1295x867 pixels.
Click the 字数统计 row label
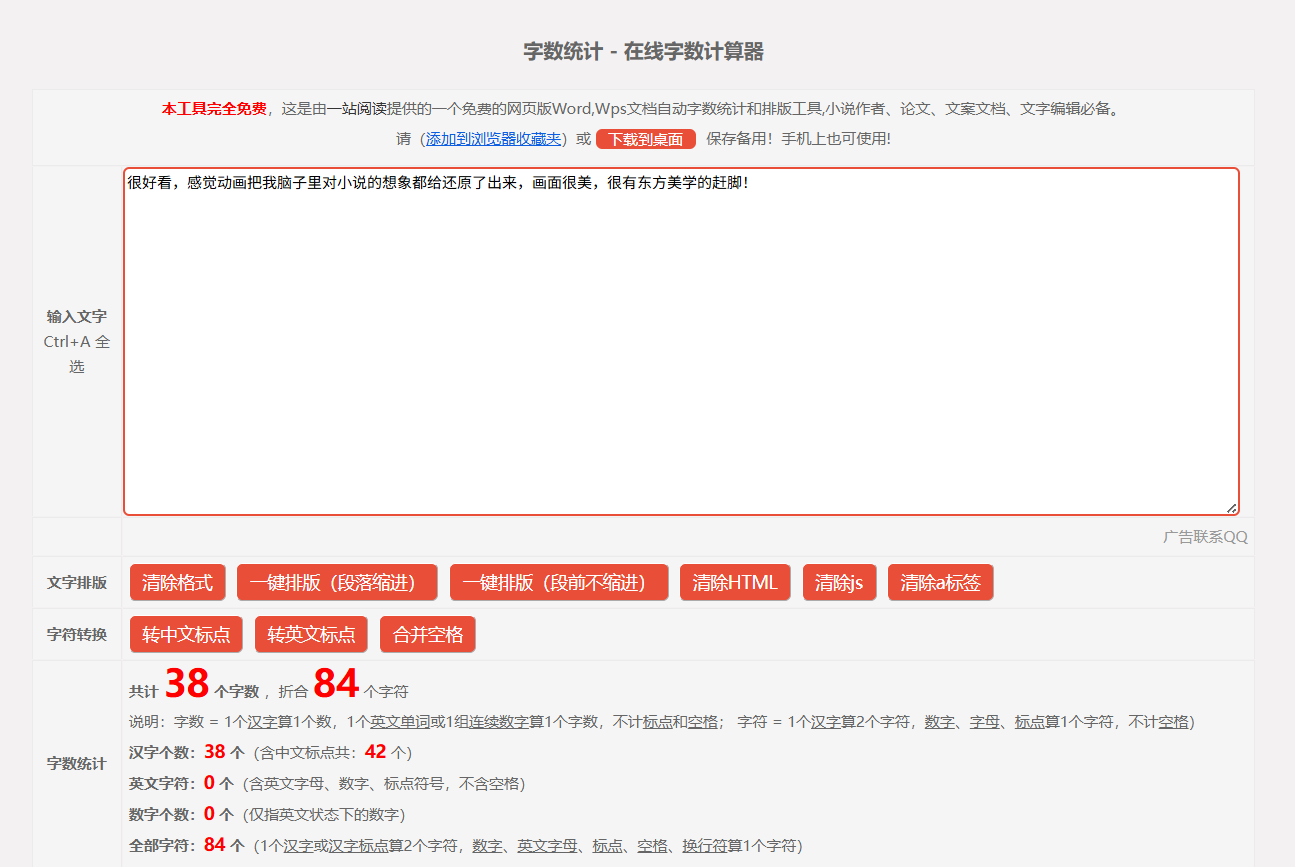pos(77,763)
